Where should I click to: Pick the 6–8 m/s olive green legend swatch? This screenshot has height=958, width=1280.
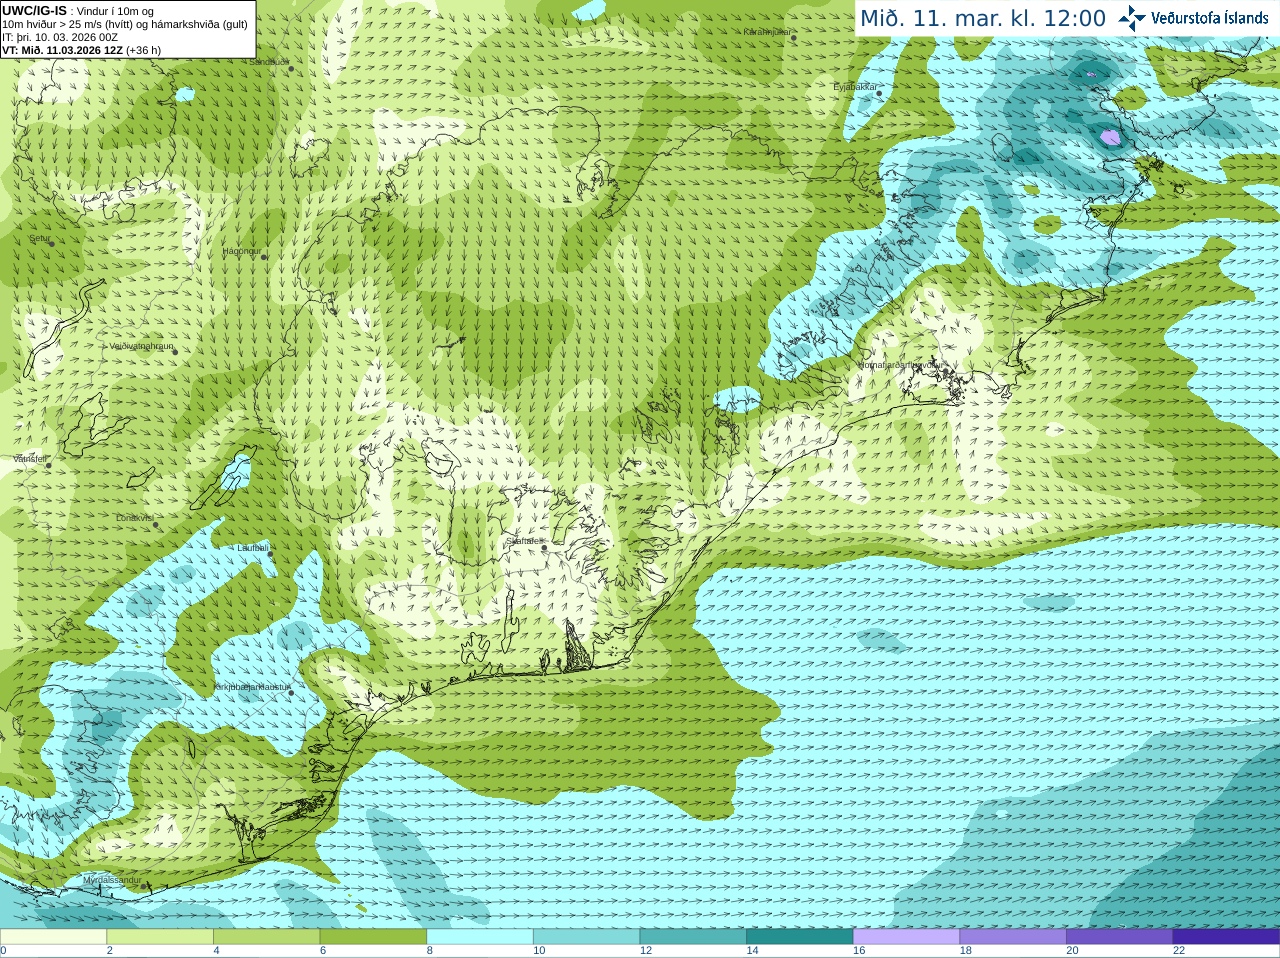(x=373, y=937)
